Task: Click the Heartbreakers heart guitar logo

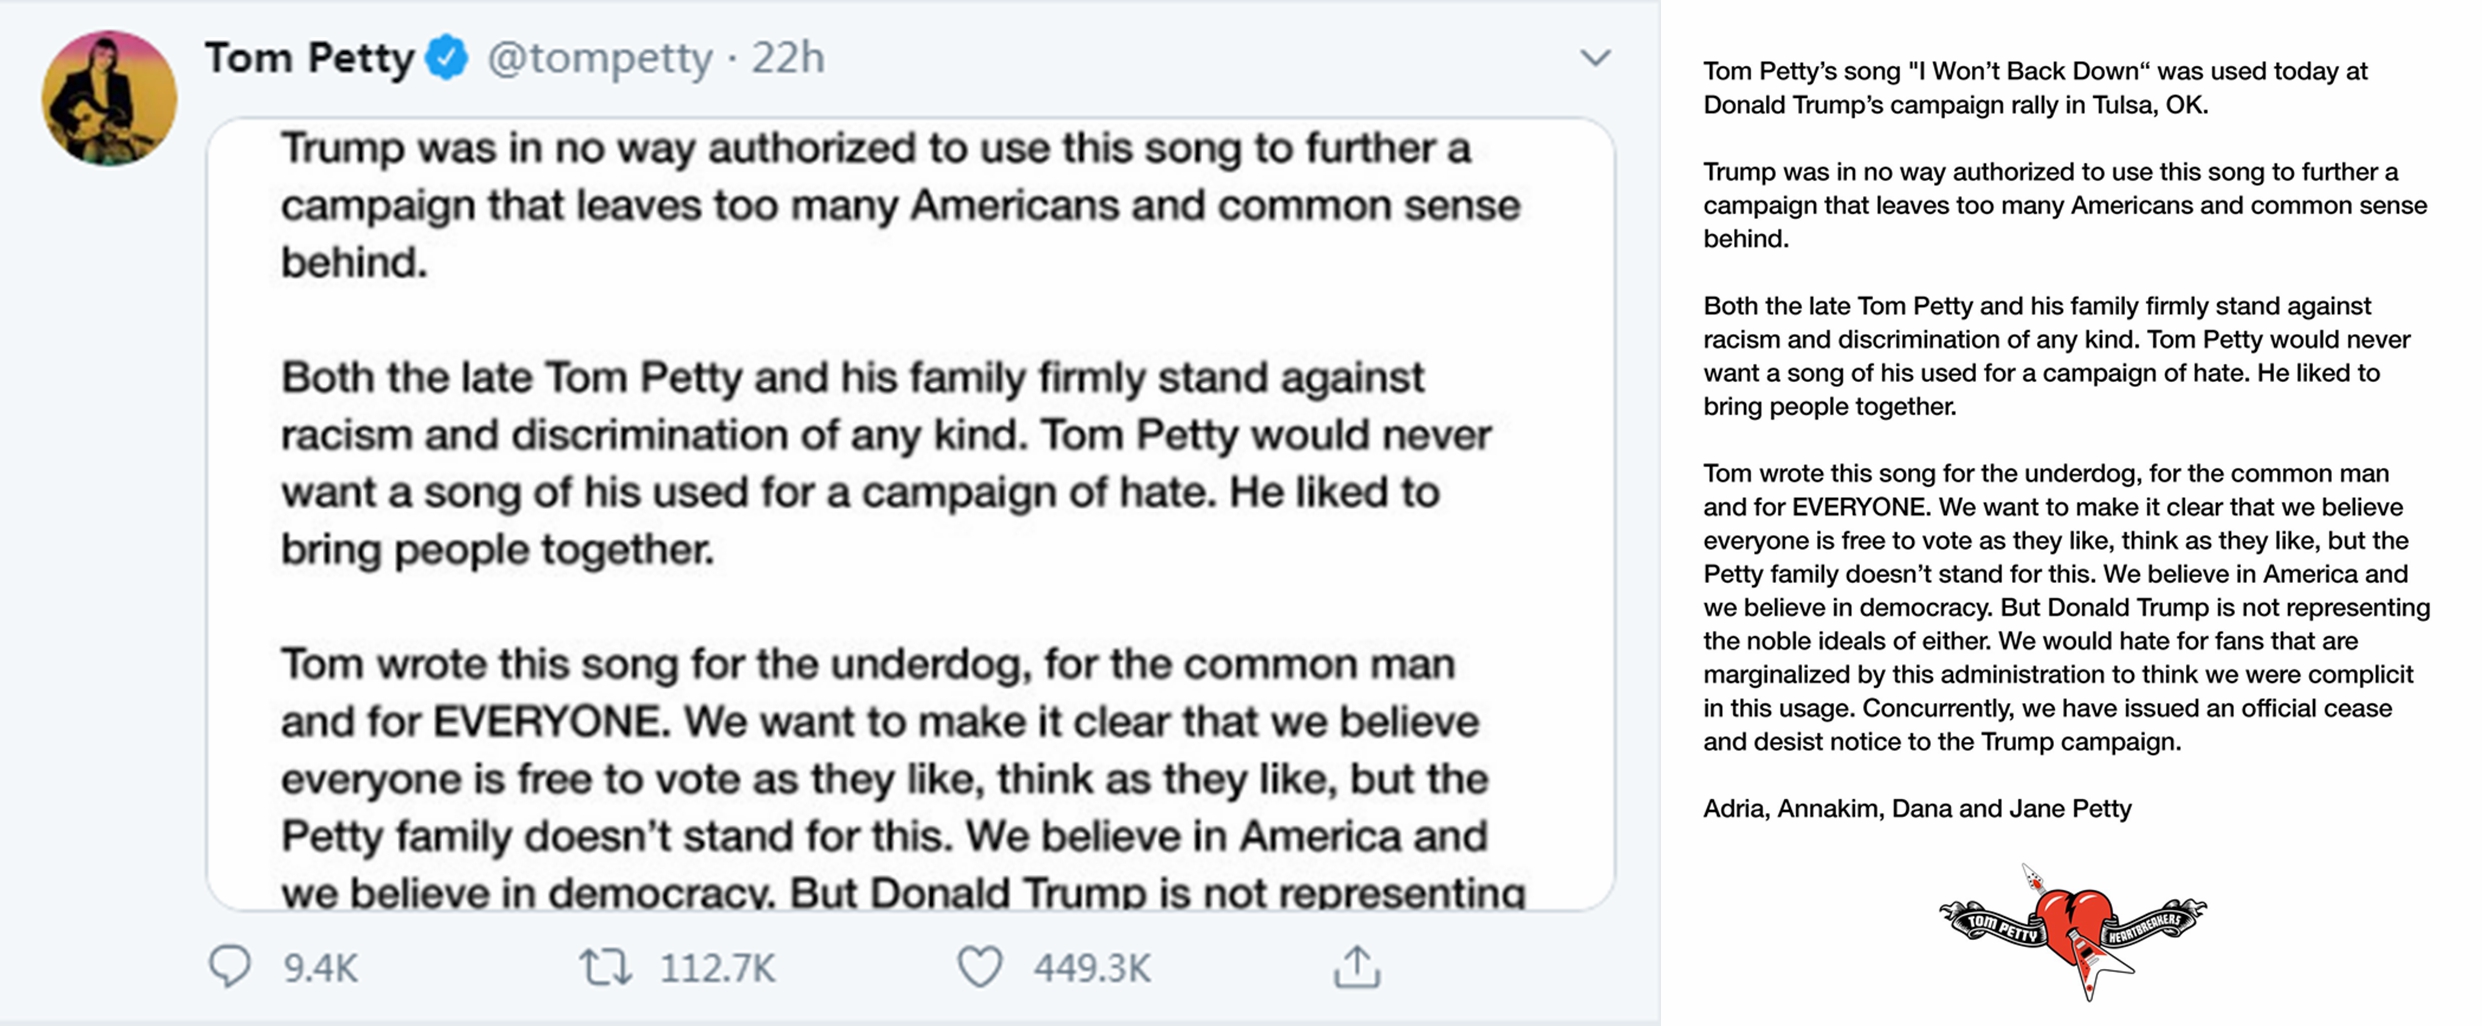Action: (2073, 932)
